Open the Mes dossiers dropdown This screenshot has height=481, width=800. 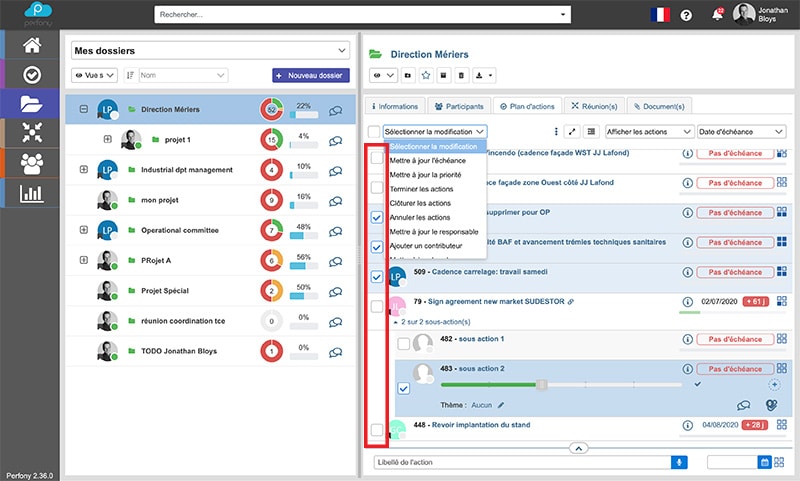(x=210, y=50)
